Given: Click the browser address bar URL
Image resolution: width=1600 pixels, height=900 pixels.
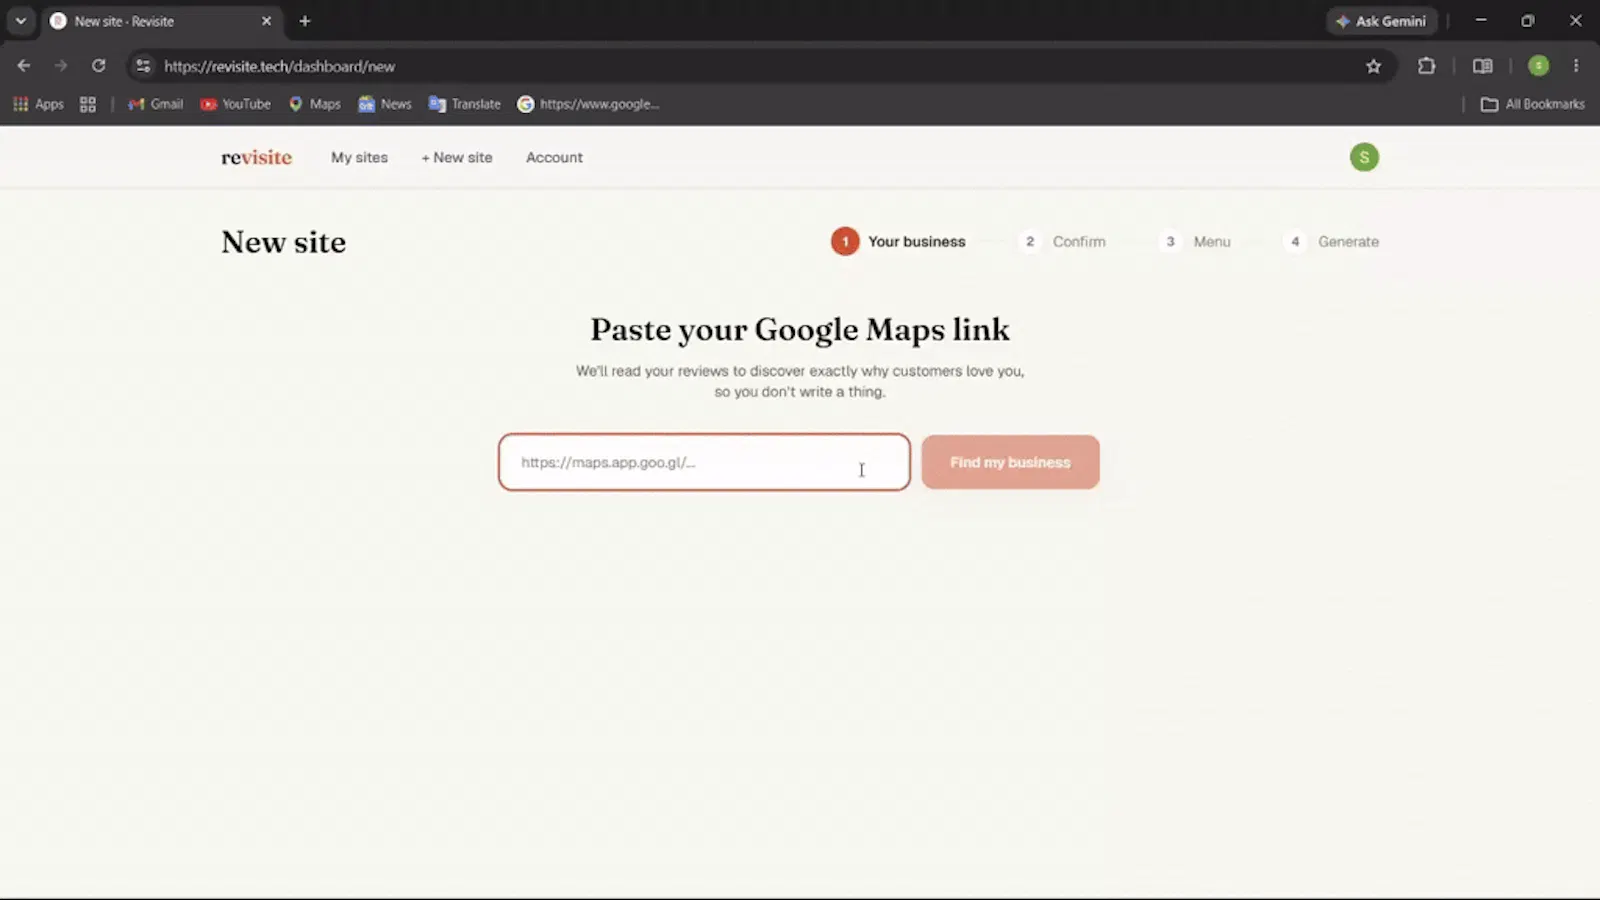Looking at the screenshot, I should [x=279, y=66].
